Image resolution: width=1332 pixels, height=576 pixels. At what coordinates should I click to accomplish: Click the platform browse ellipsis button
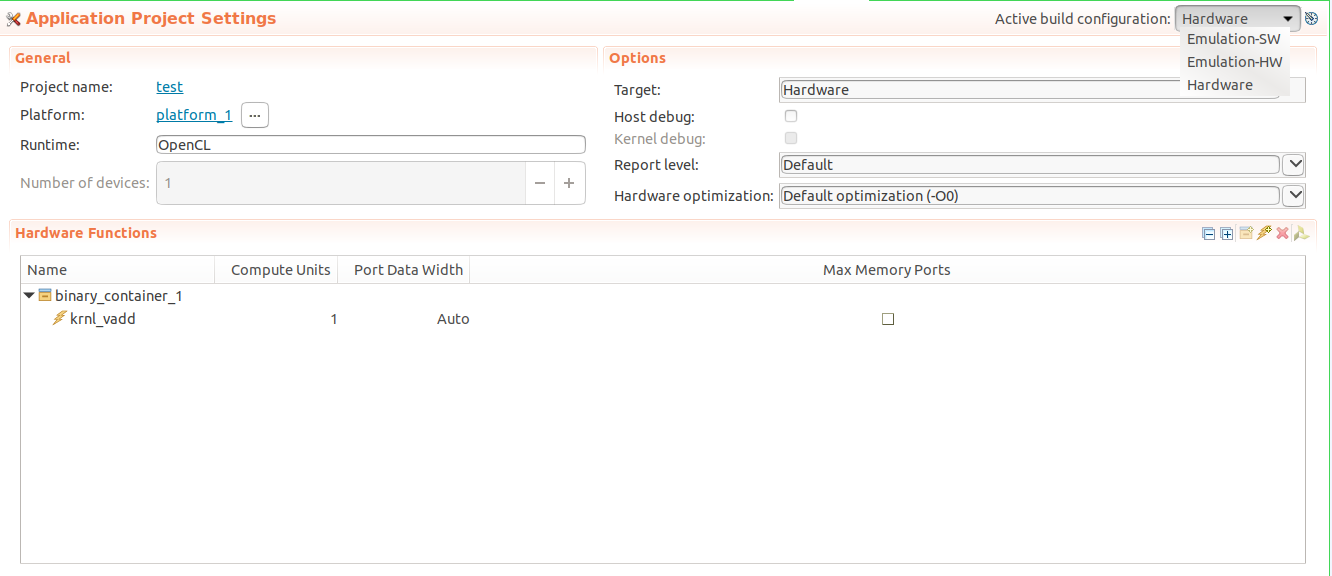coord(255,115)
